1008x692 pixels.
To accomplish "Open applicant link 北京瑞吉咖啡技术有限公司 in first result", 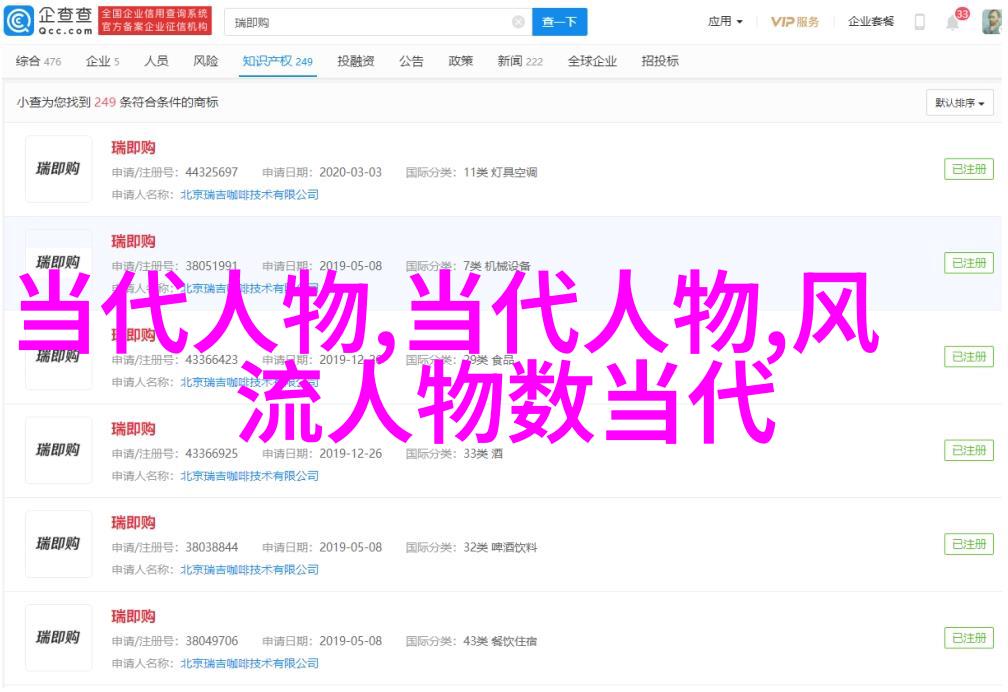I will (249, 195).
